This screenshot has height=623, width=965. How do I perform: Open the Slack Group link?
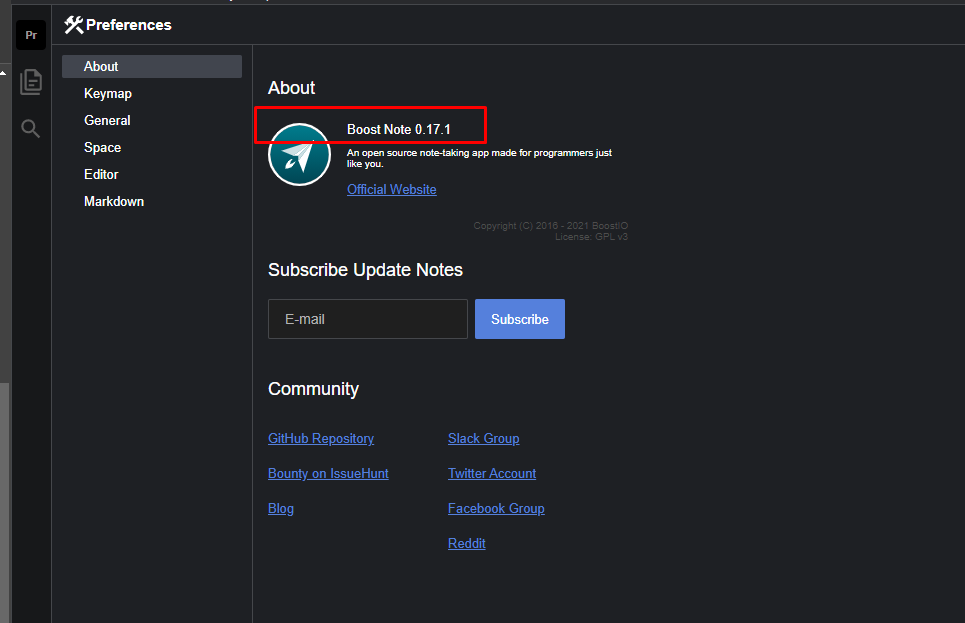click(484, 438)
